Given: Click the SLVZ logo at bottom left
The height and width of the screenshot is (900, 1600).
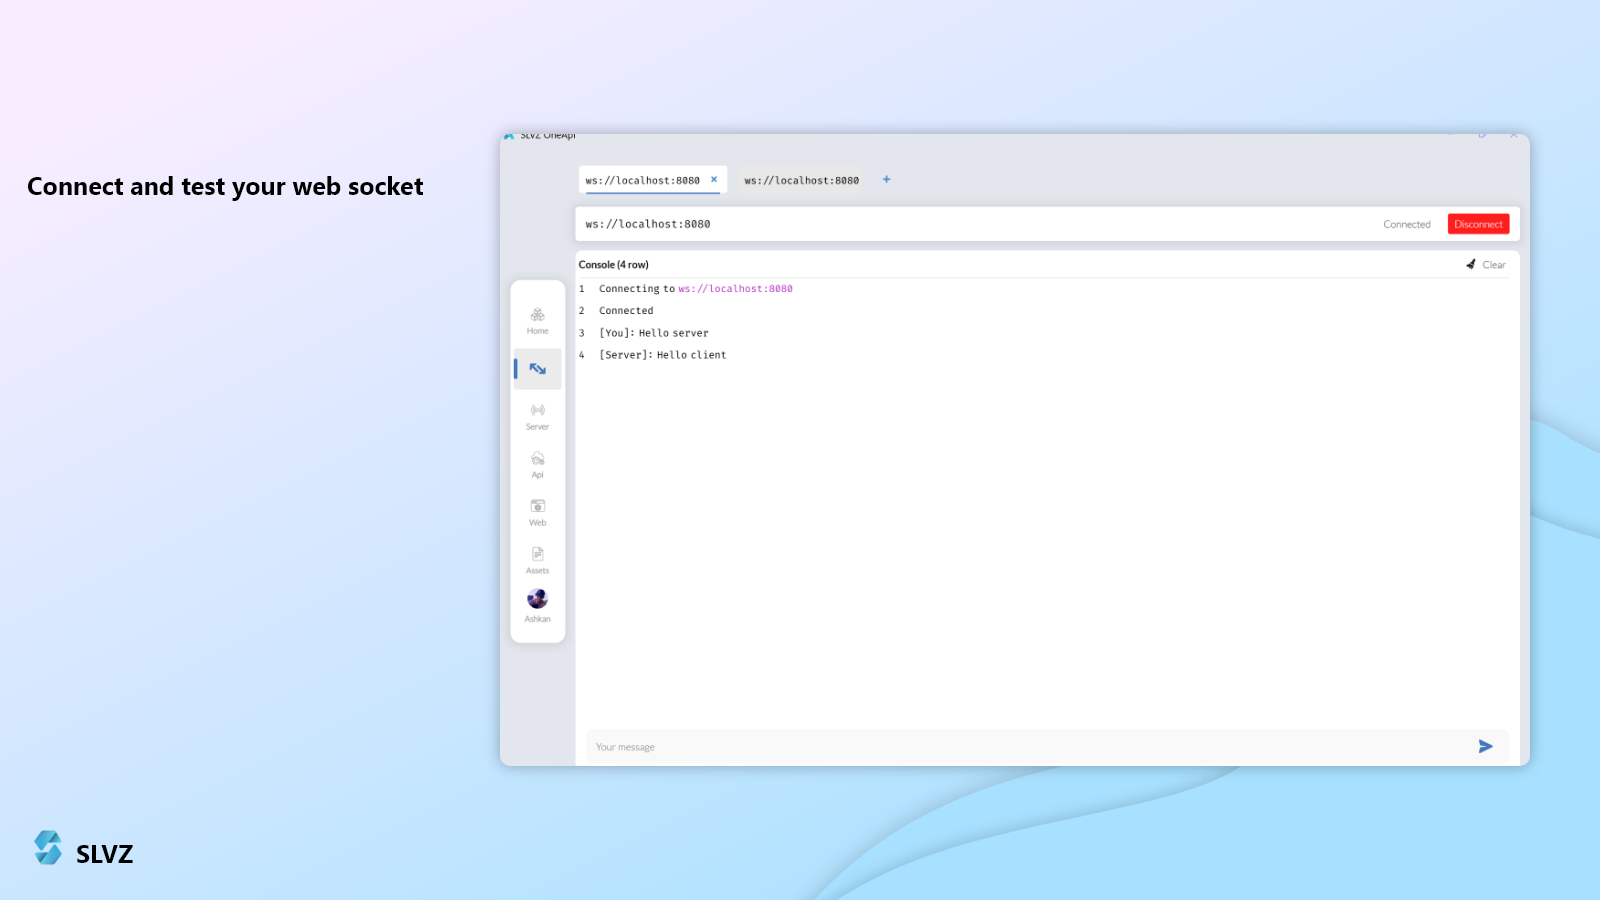Looking at the screenshot, I should (x=48, y=848).
